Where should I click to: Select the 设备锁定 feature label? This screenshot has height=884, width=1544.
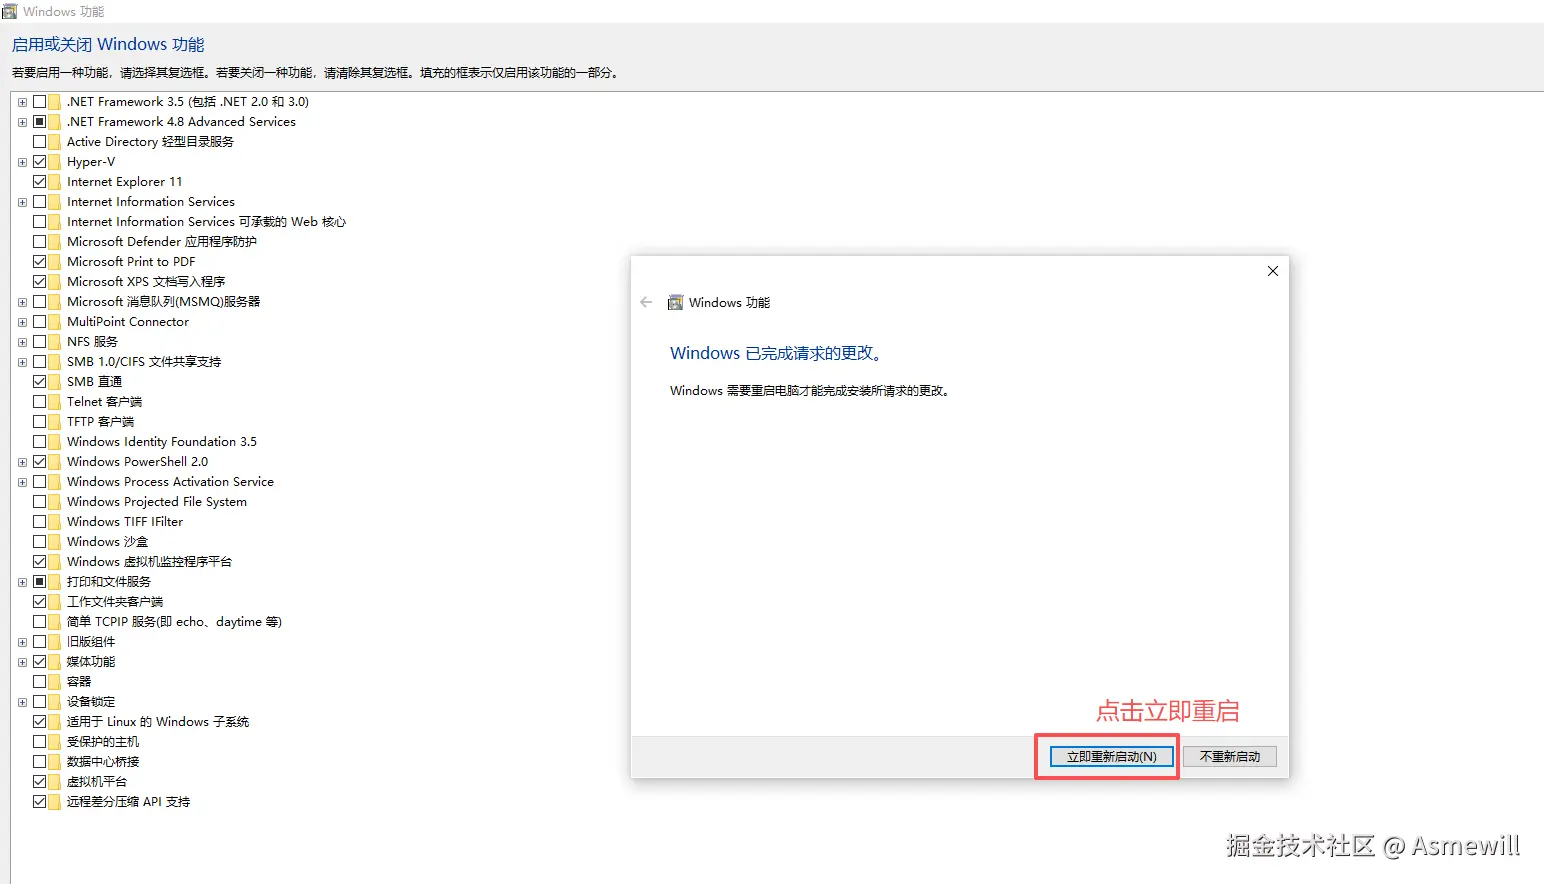coord(91,702)
